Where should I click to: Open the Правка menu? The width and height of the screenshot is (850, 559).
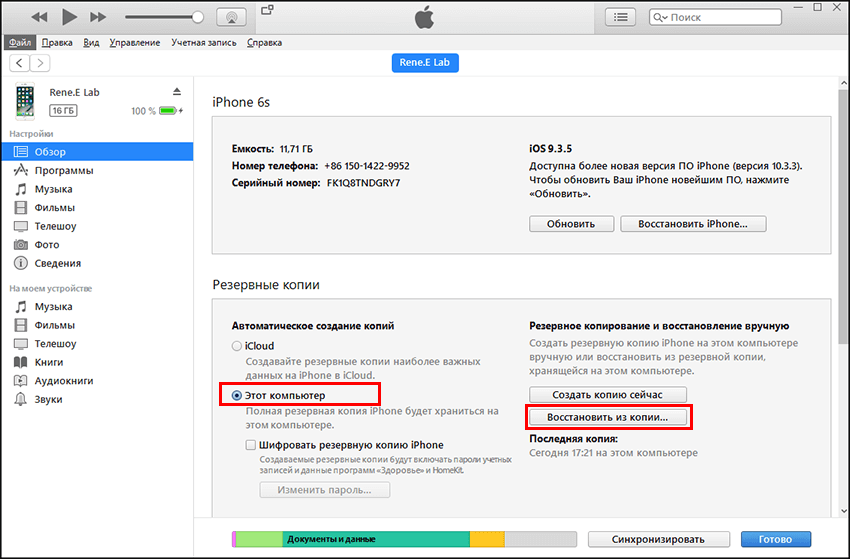(x=57, y=42)
